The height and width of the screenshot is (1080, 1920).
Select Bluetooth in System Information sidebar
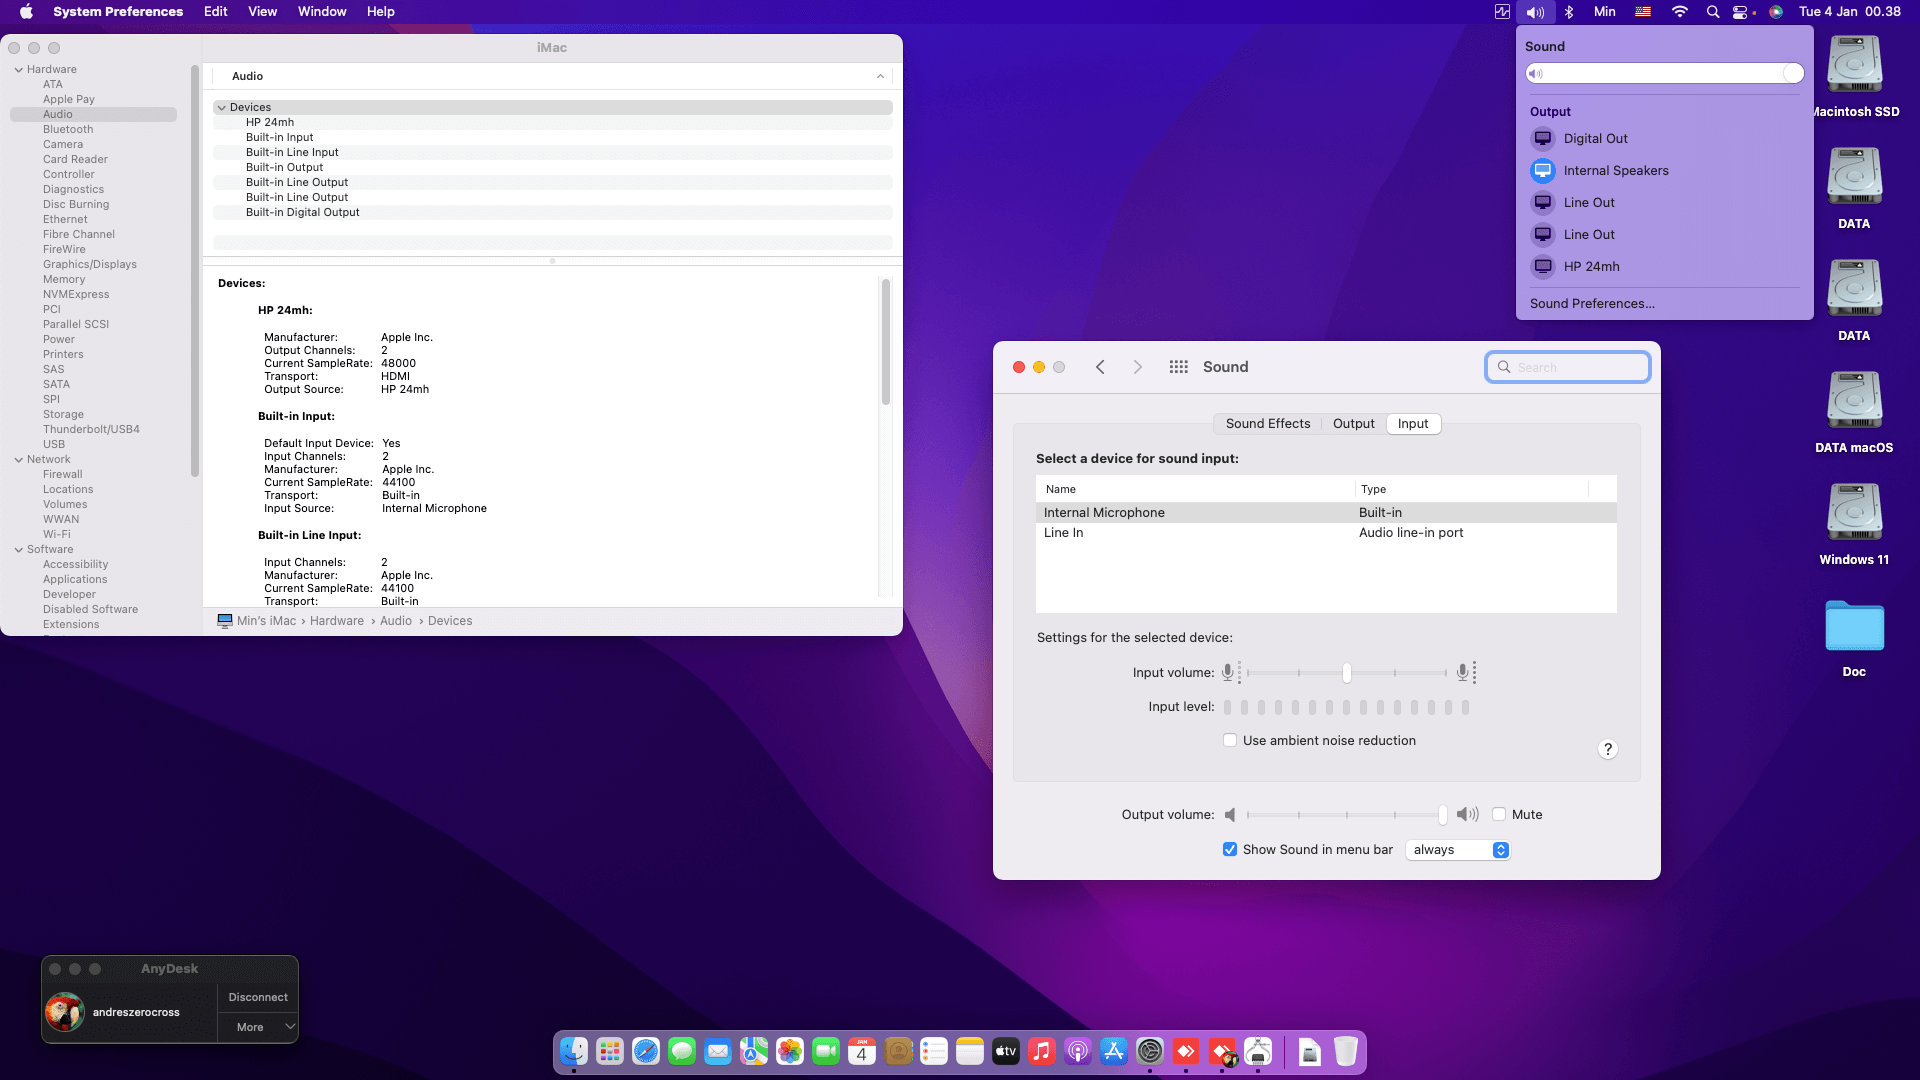[68, 130]
